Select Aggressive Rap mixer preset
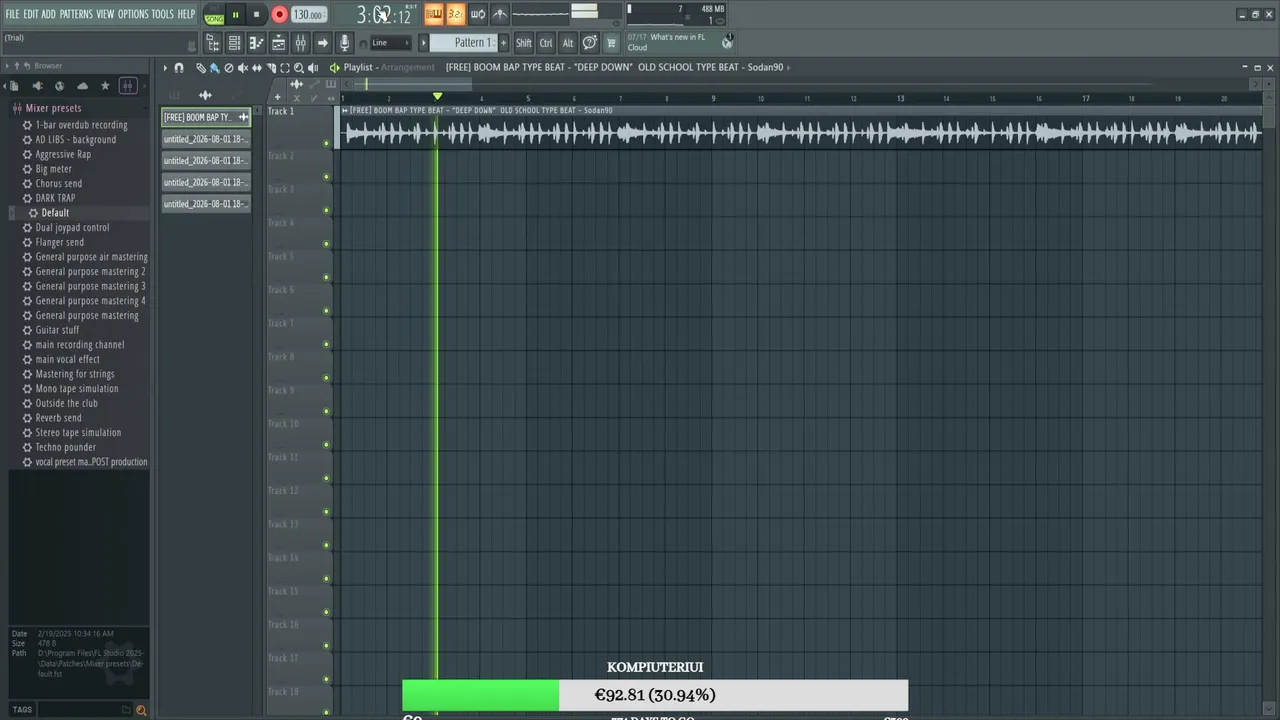The width and height of the screenshot is (1280, 720). click(63, 154)
